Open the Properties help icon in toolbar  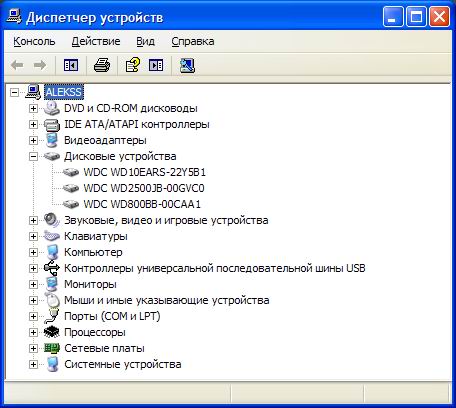coord(132,65)
